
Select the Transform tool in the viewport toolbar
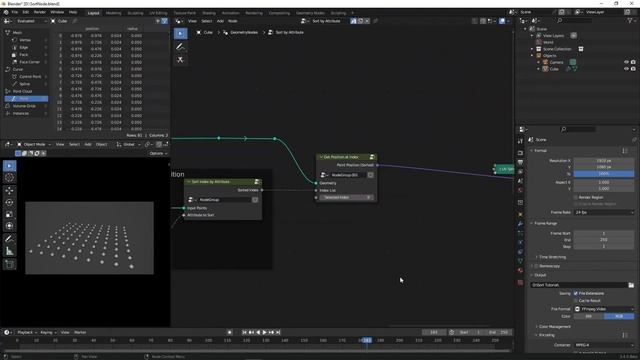click(9, 226)
